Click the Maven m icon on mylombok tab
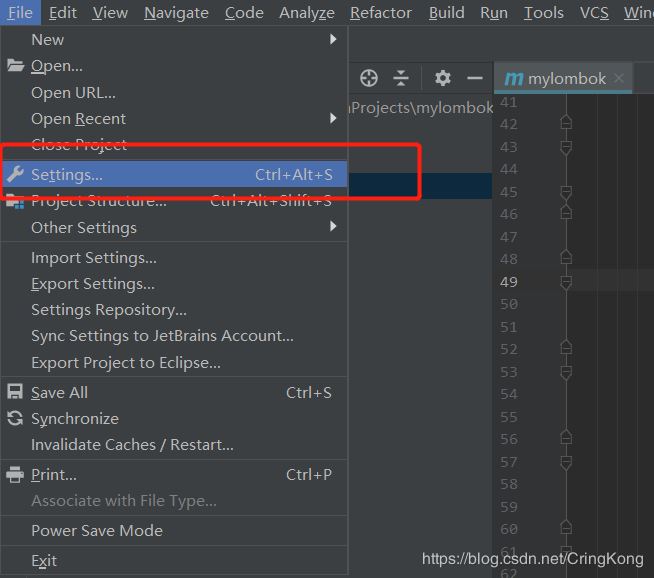 513,79
